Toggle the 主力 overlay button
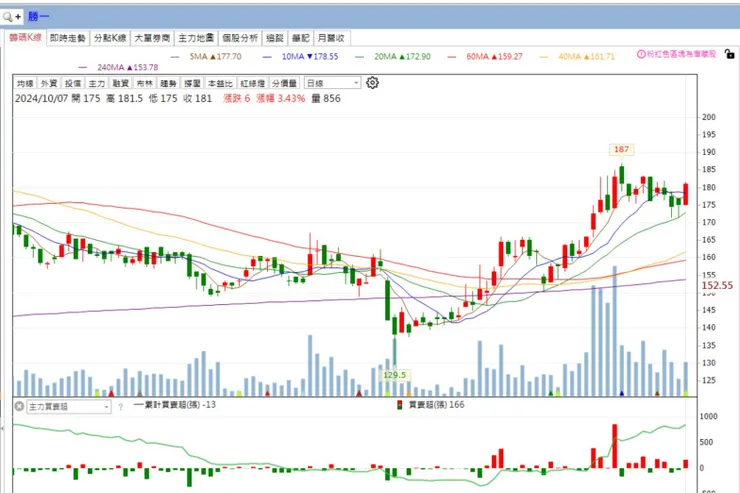The image size is (740, 493). [x=97, y=84]
